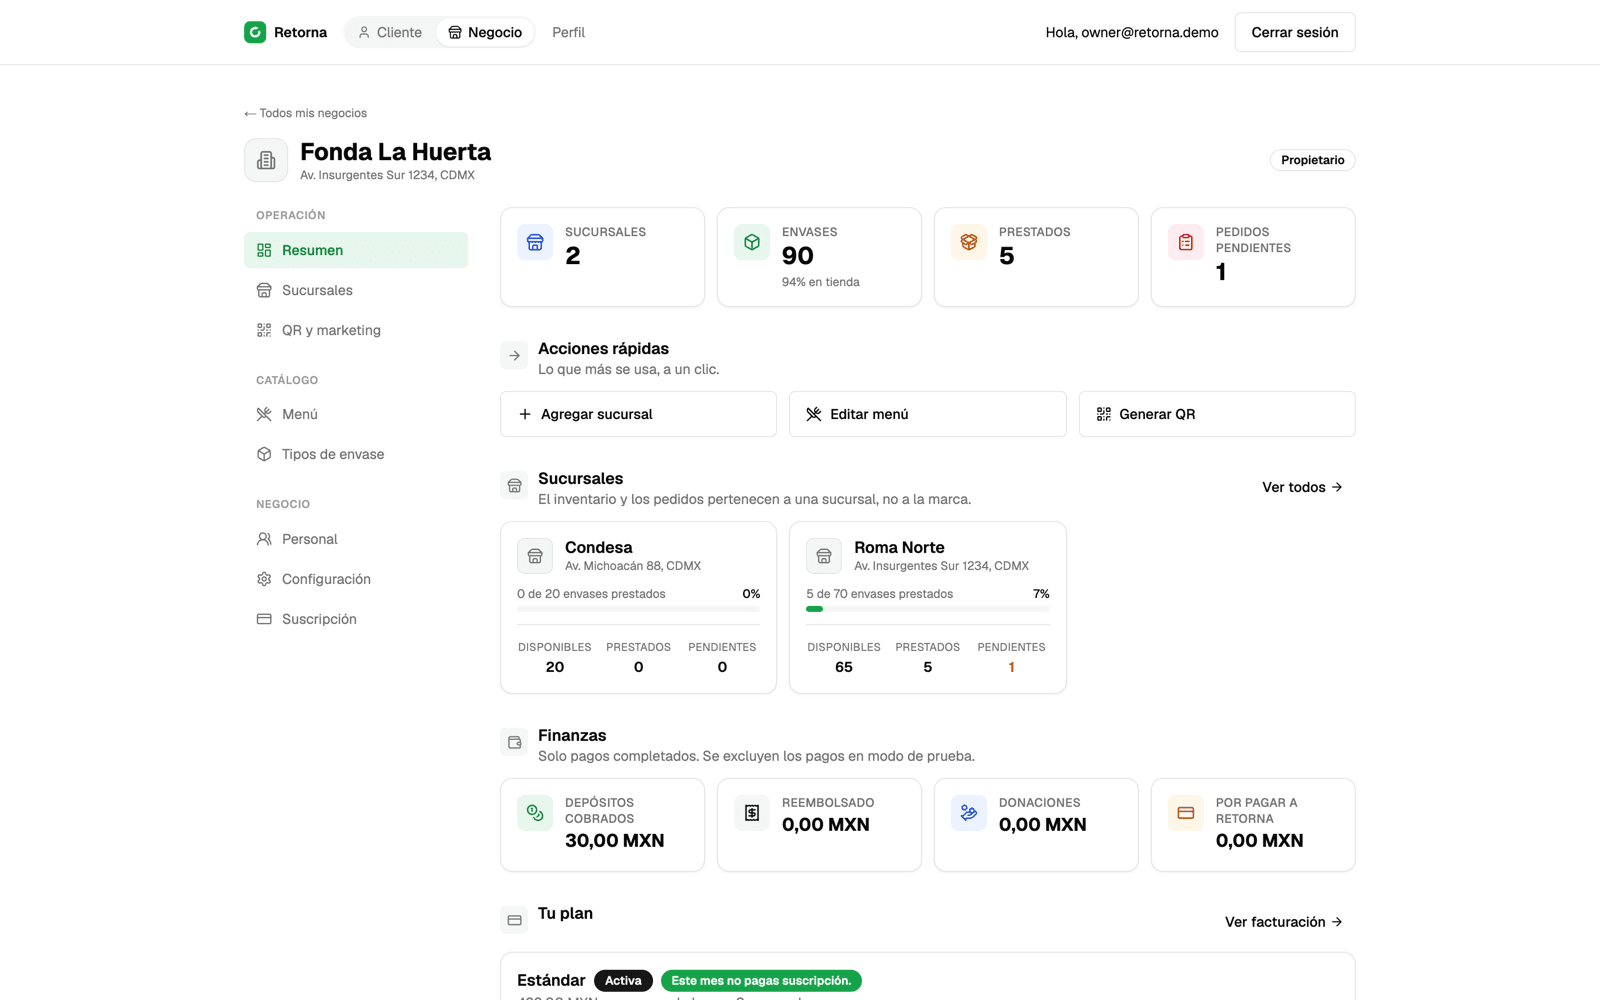Click Generar QR button
The height and width of the screenshot is (1000, 1600).
point(1217,414)
